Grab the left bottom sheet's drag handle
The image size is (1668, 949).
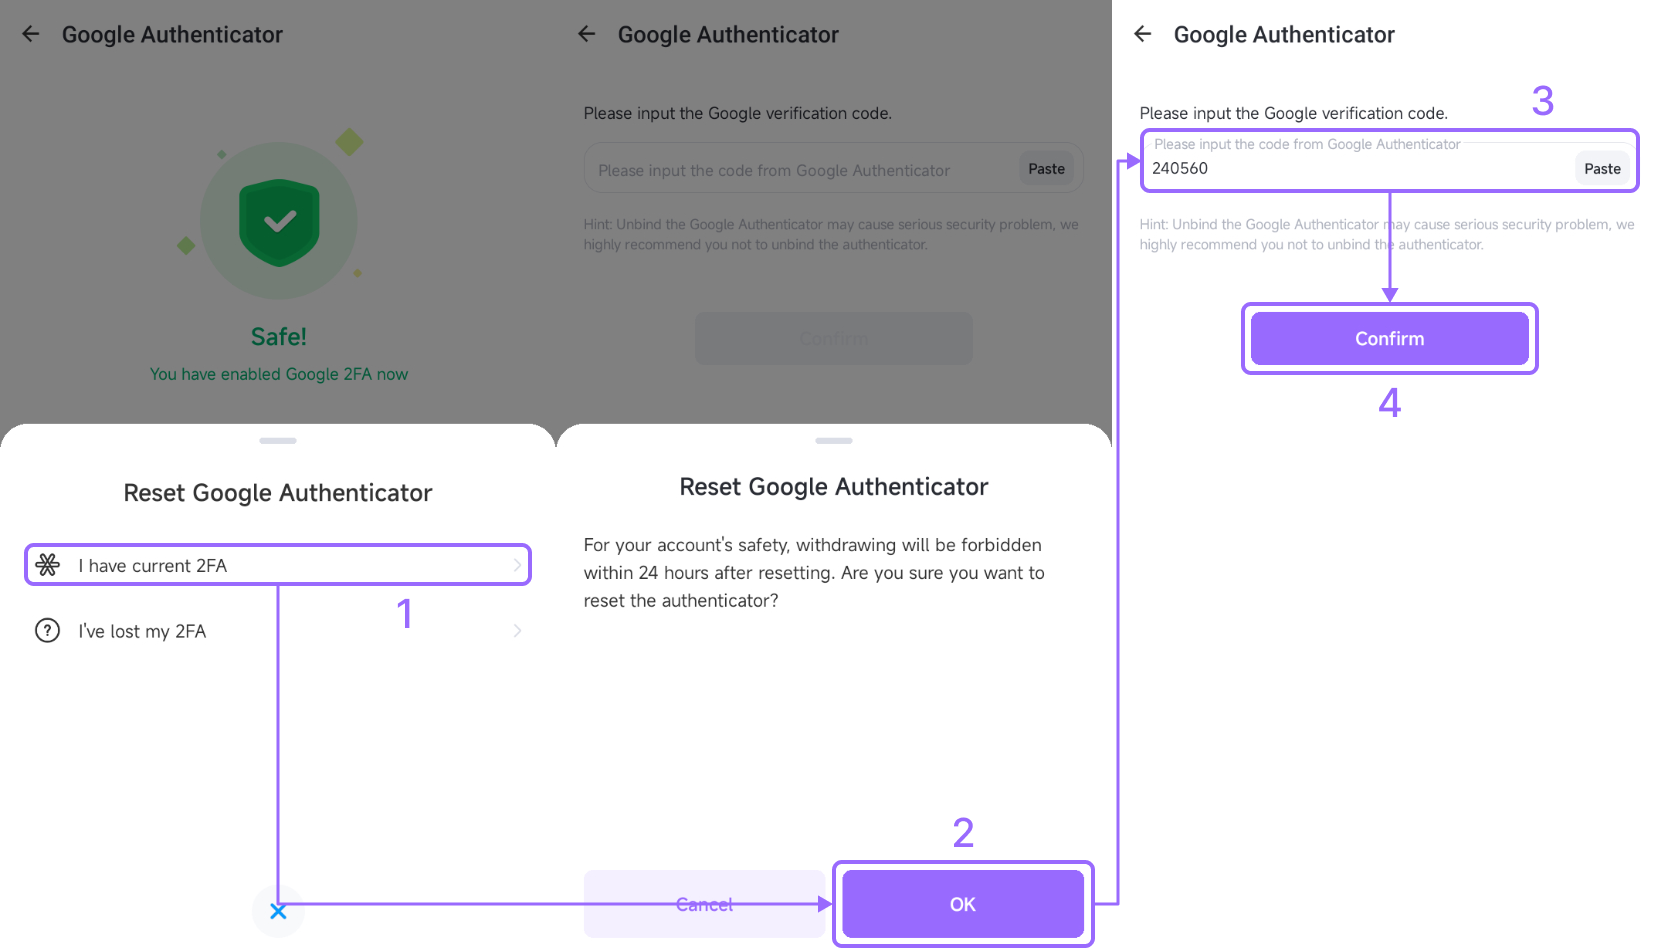tap(278, 440)
